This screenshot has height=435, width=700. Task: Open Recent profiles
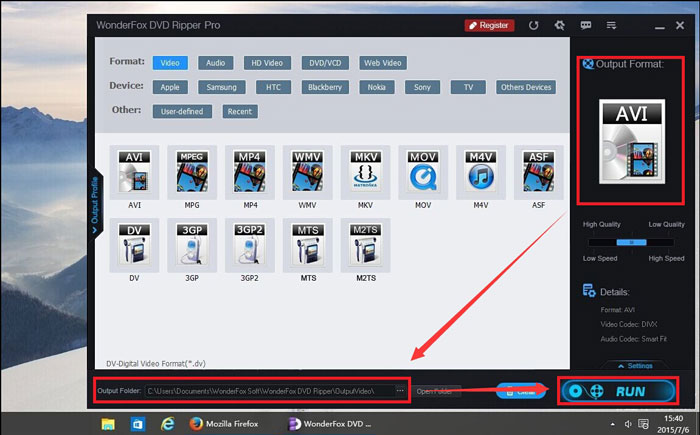coord(240,111)
